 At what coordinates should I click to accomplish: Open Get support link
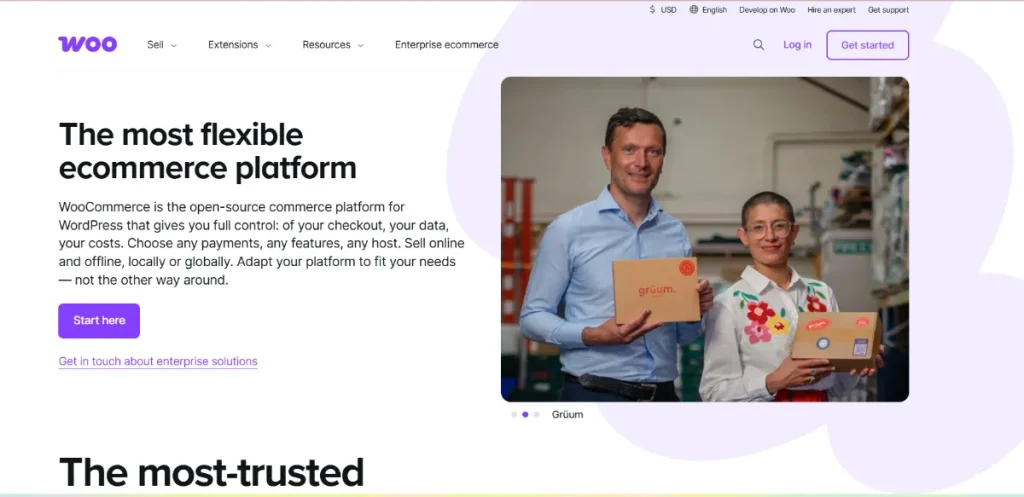[888, 10]
